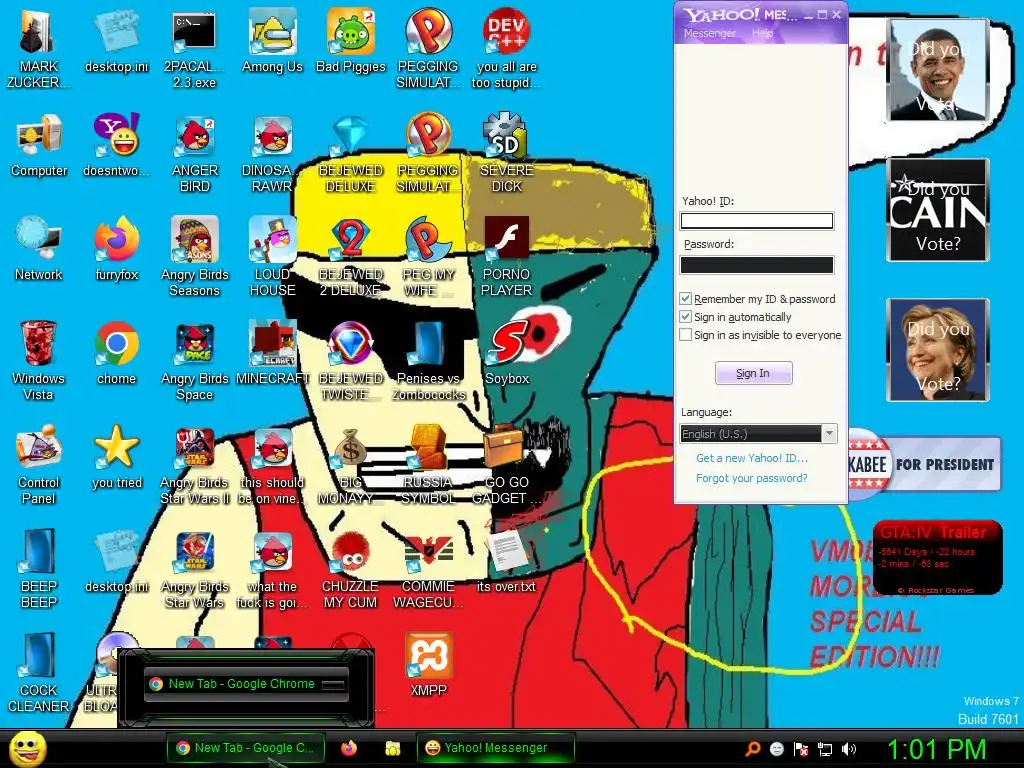The image size is (1024, 768).
Task: Open the Action Center flag tray icon
Action: (x=801, y=749)
